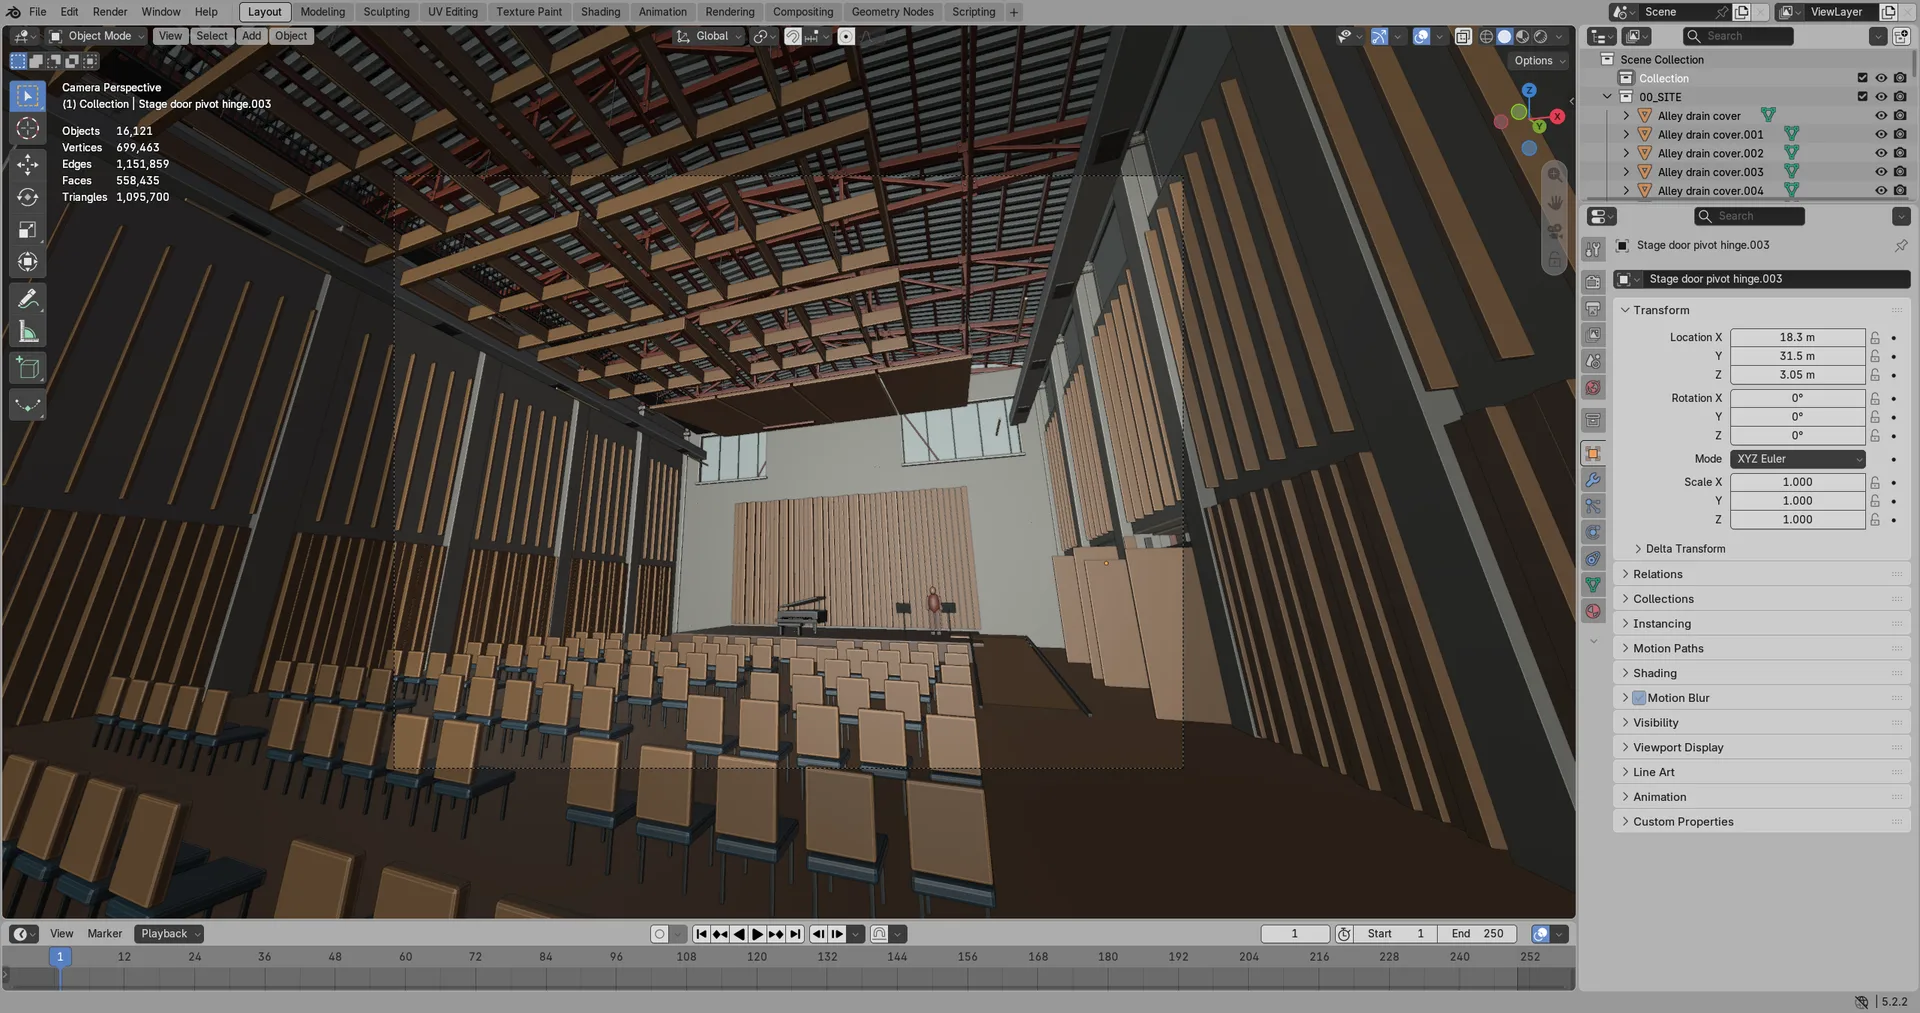Viewport: 1920px width, 1013px height.
Task: Expand Alley drain cover.002 tree item
Action: click(1626, 153)
